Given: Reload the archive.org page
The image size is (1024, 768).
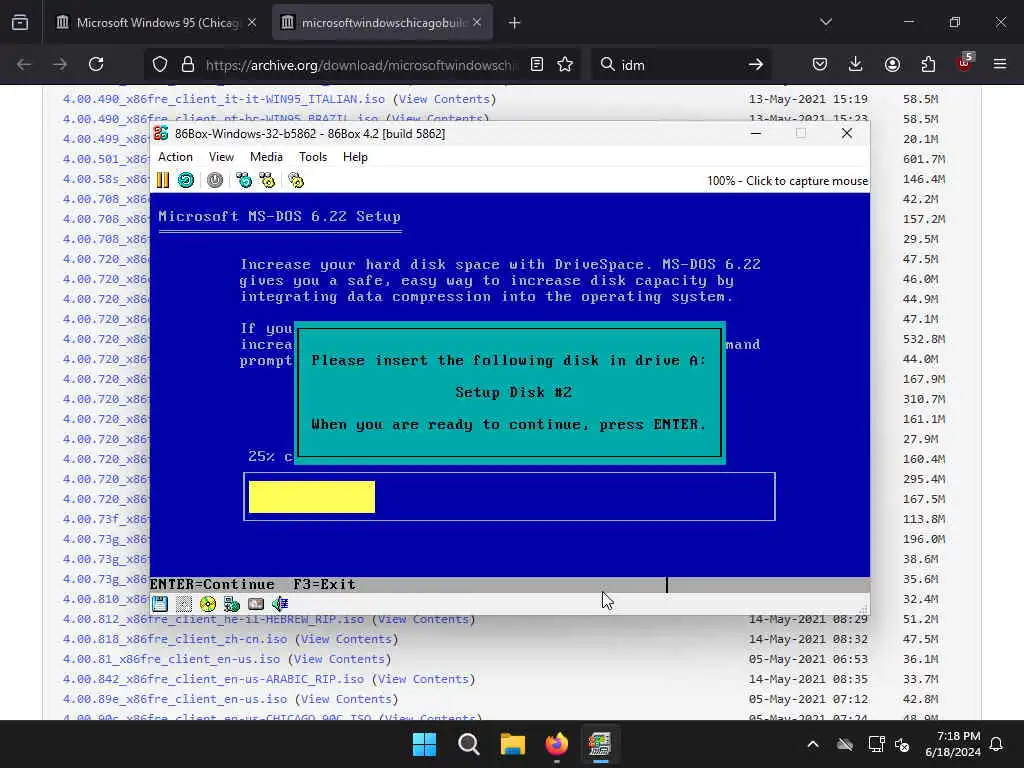Looking at the screenshot, I should coord(96,64).
